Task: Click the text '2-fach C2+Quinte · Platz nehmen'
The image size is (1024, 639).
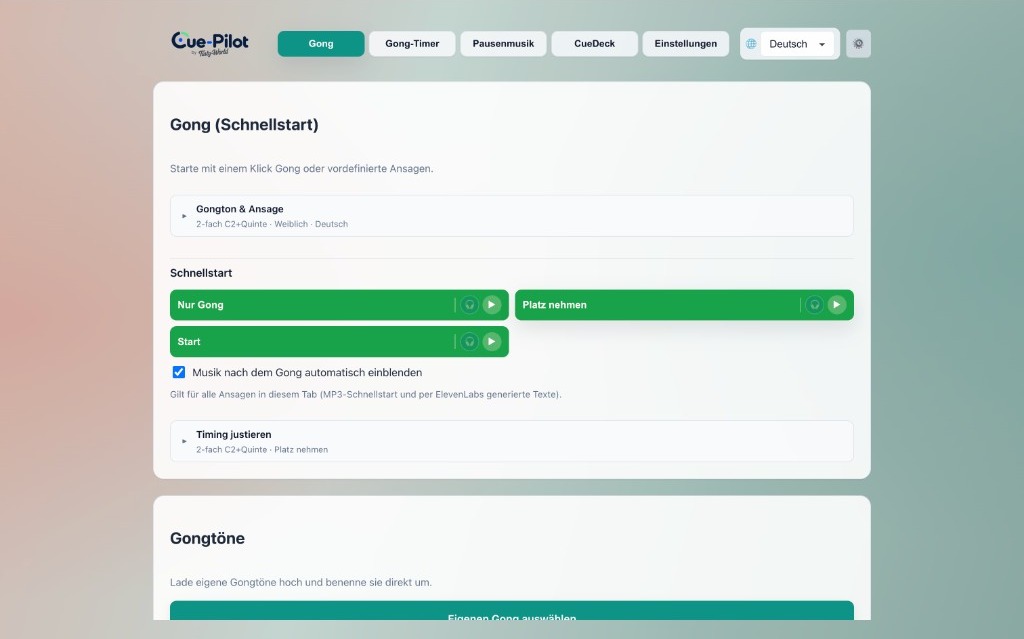Action: [262, 450]
